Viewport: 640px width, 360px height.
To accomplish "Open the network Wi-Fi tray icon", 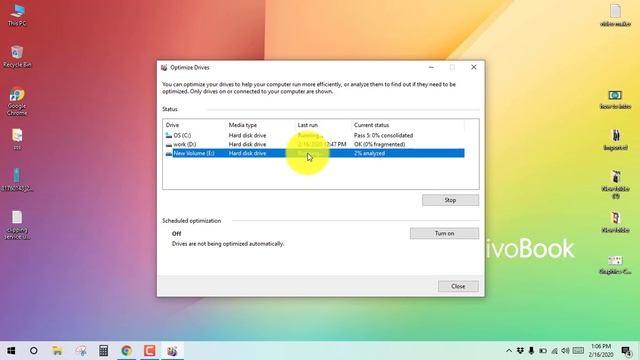I will coord(554,351).
